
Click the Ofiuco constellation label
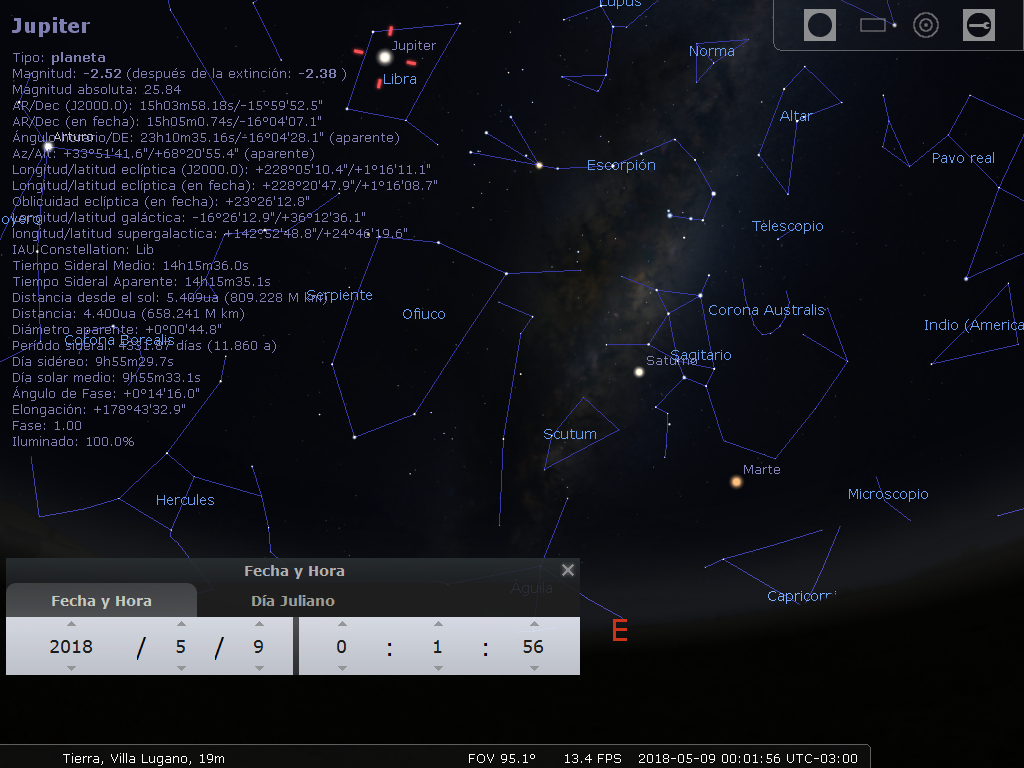[x=424, y=314]
